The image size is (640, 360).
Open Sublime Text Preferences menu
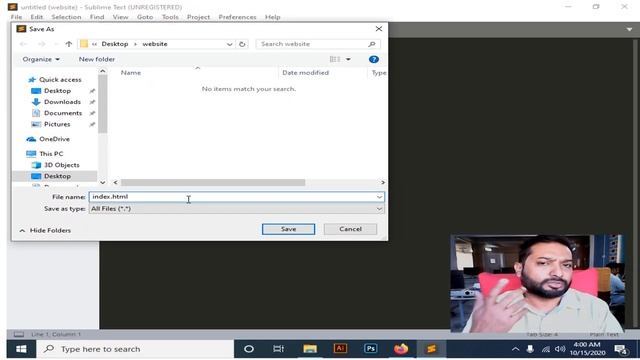[x=237, y=17]
